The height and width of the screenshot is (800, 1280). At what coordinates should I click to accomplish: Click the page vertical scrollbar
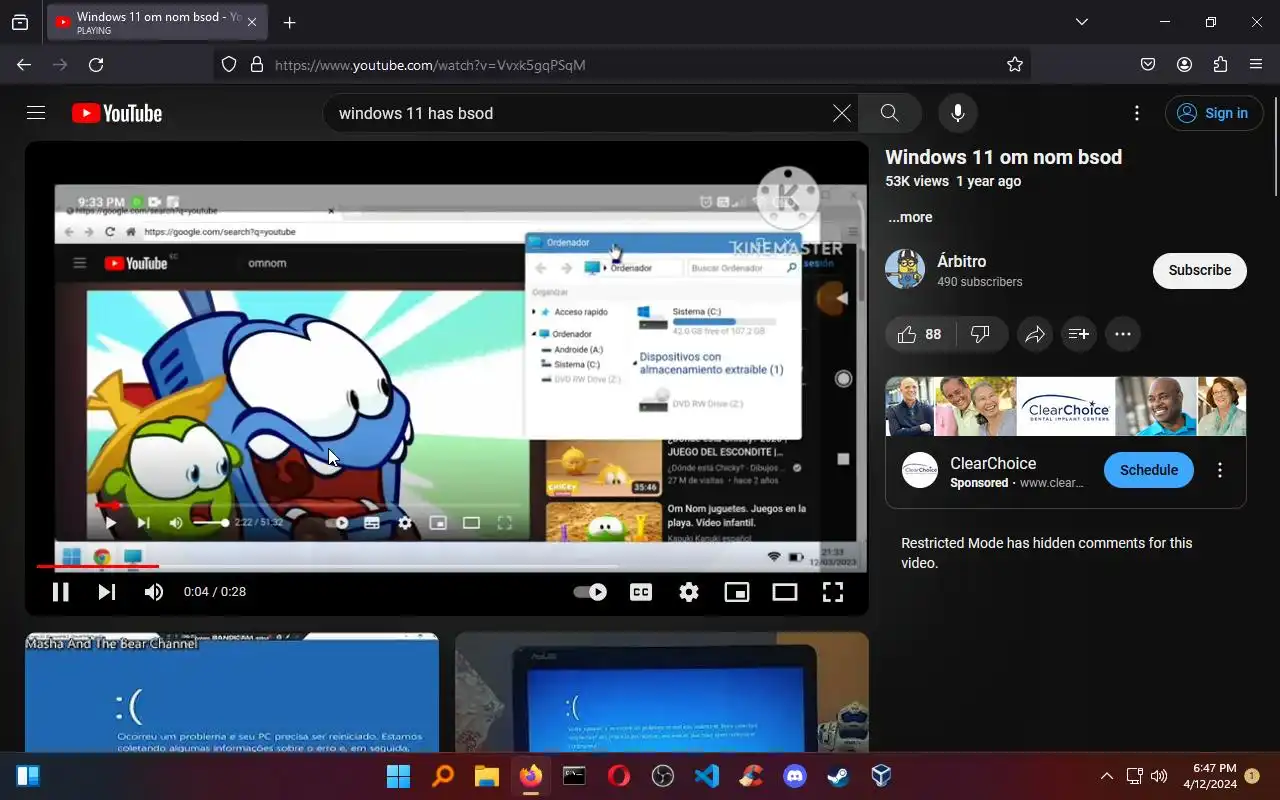click(1274, 147)
